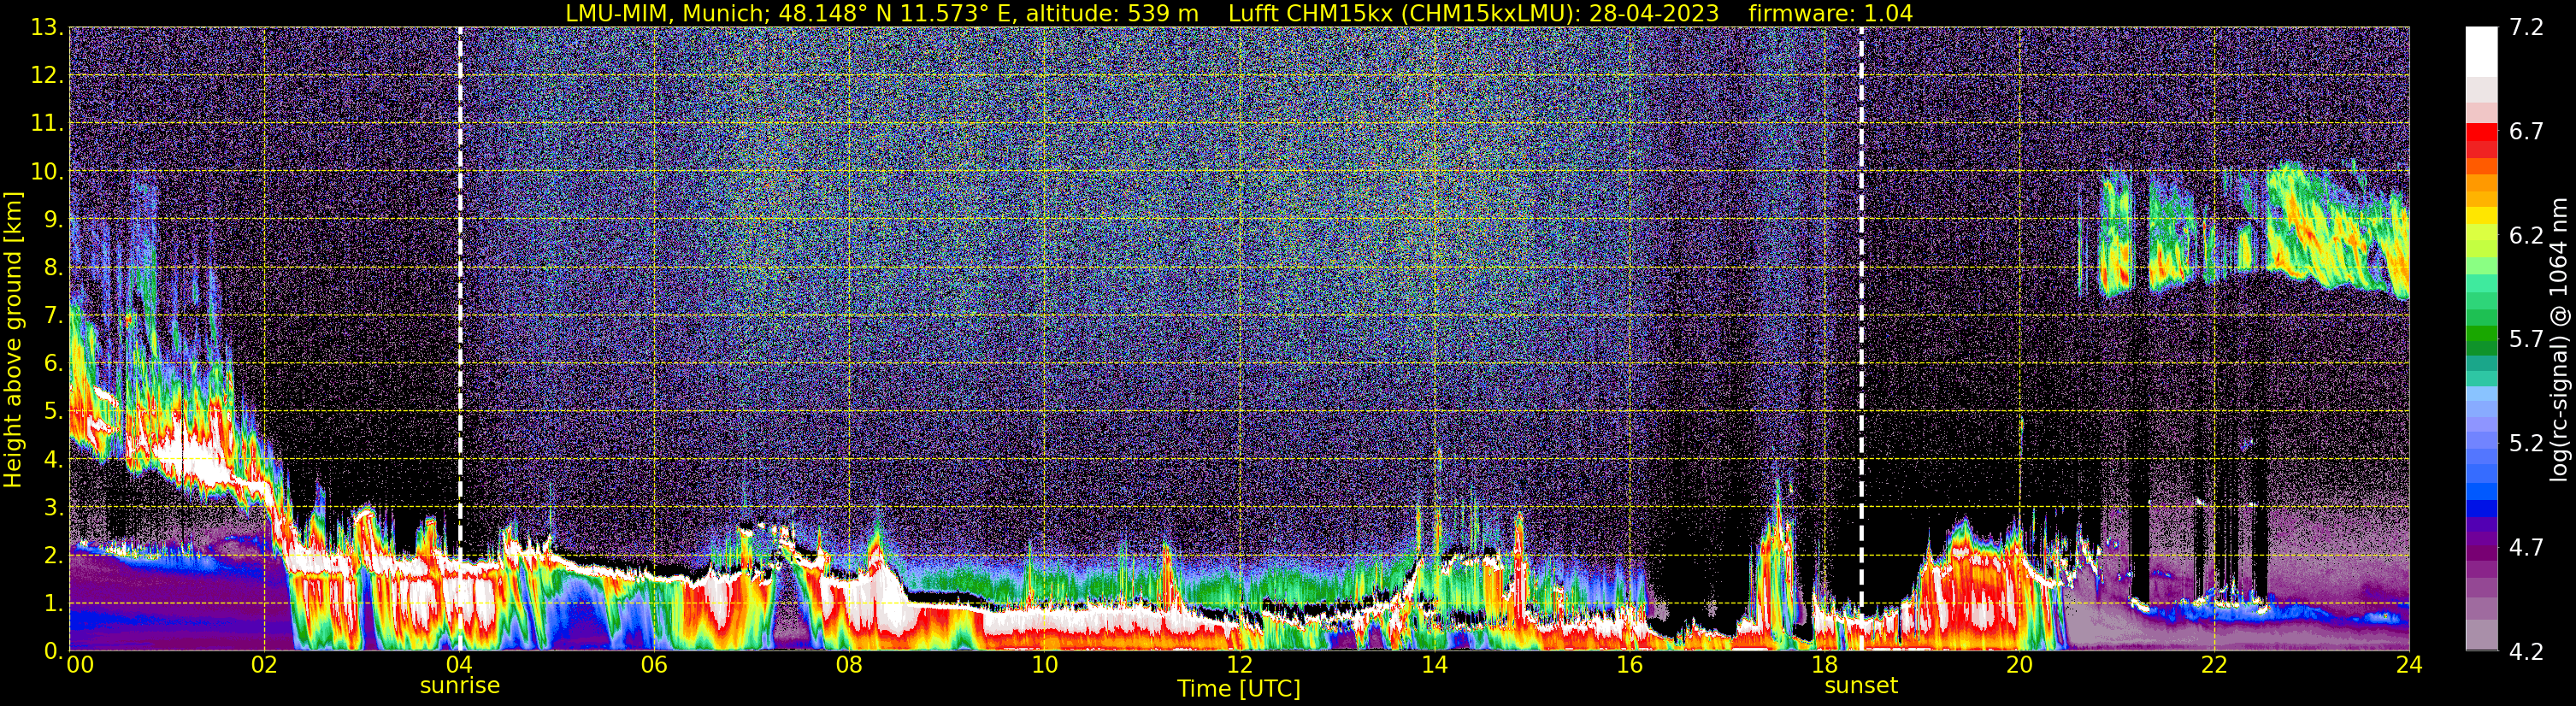Click the 18 time axis tick label
2576x706 pixels.
pos(1824,665)
